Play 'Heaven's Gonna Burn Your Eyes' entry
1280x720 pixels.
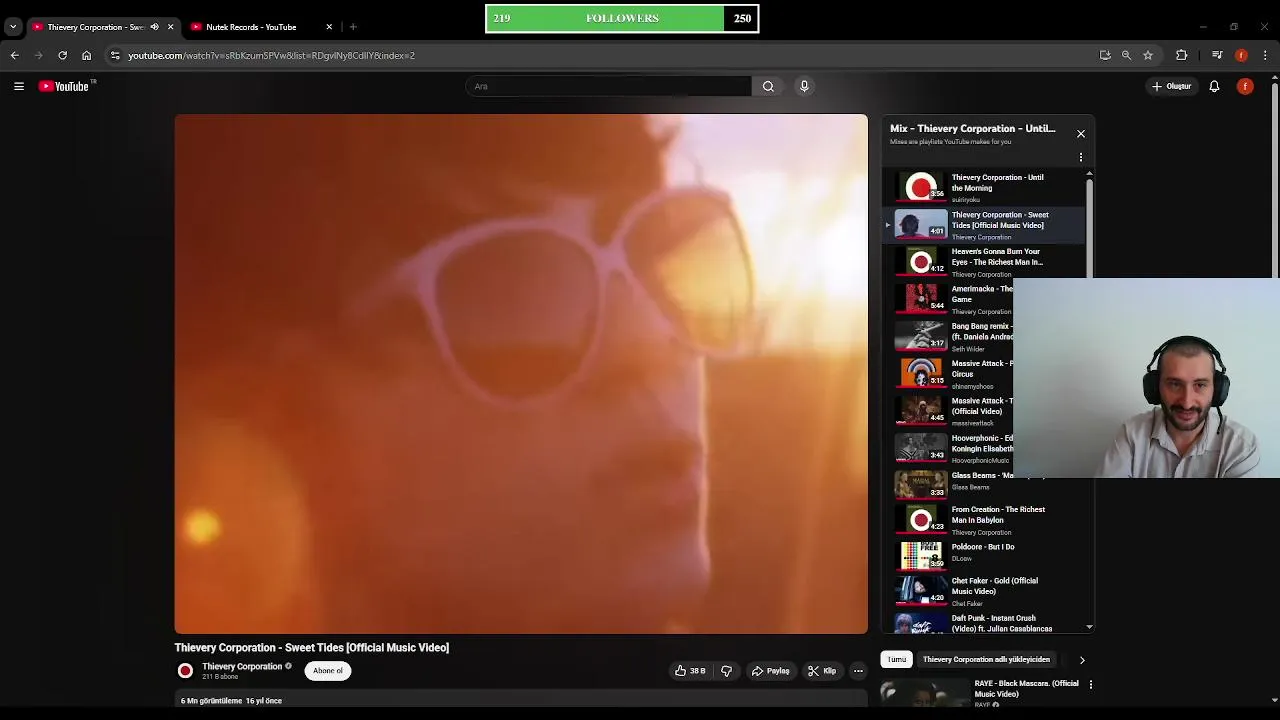point(982,262)
